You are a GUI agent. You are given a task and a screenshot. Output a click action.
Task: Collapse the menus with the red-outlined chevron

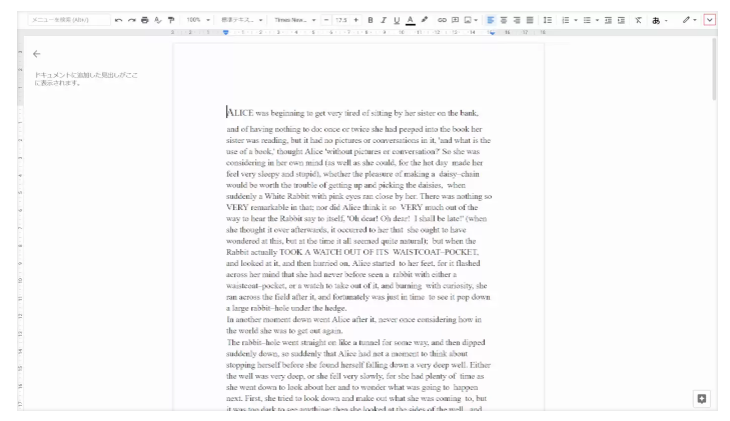710,19
